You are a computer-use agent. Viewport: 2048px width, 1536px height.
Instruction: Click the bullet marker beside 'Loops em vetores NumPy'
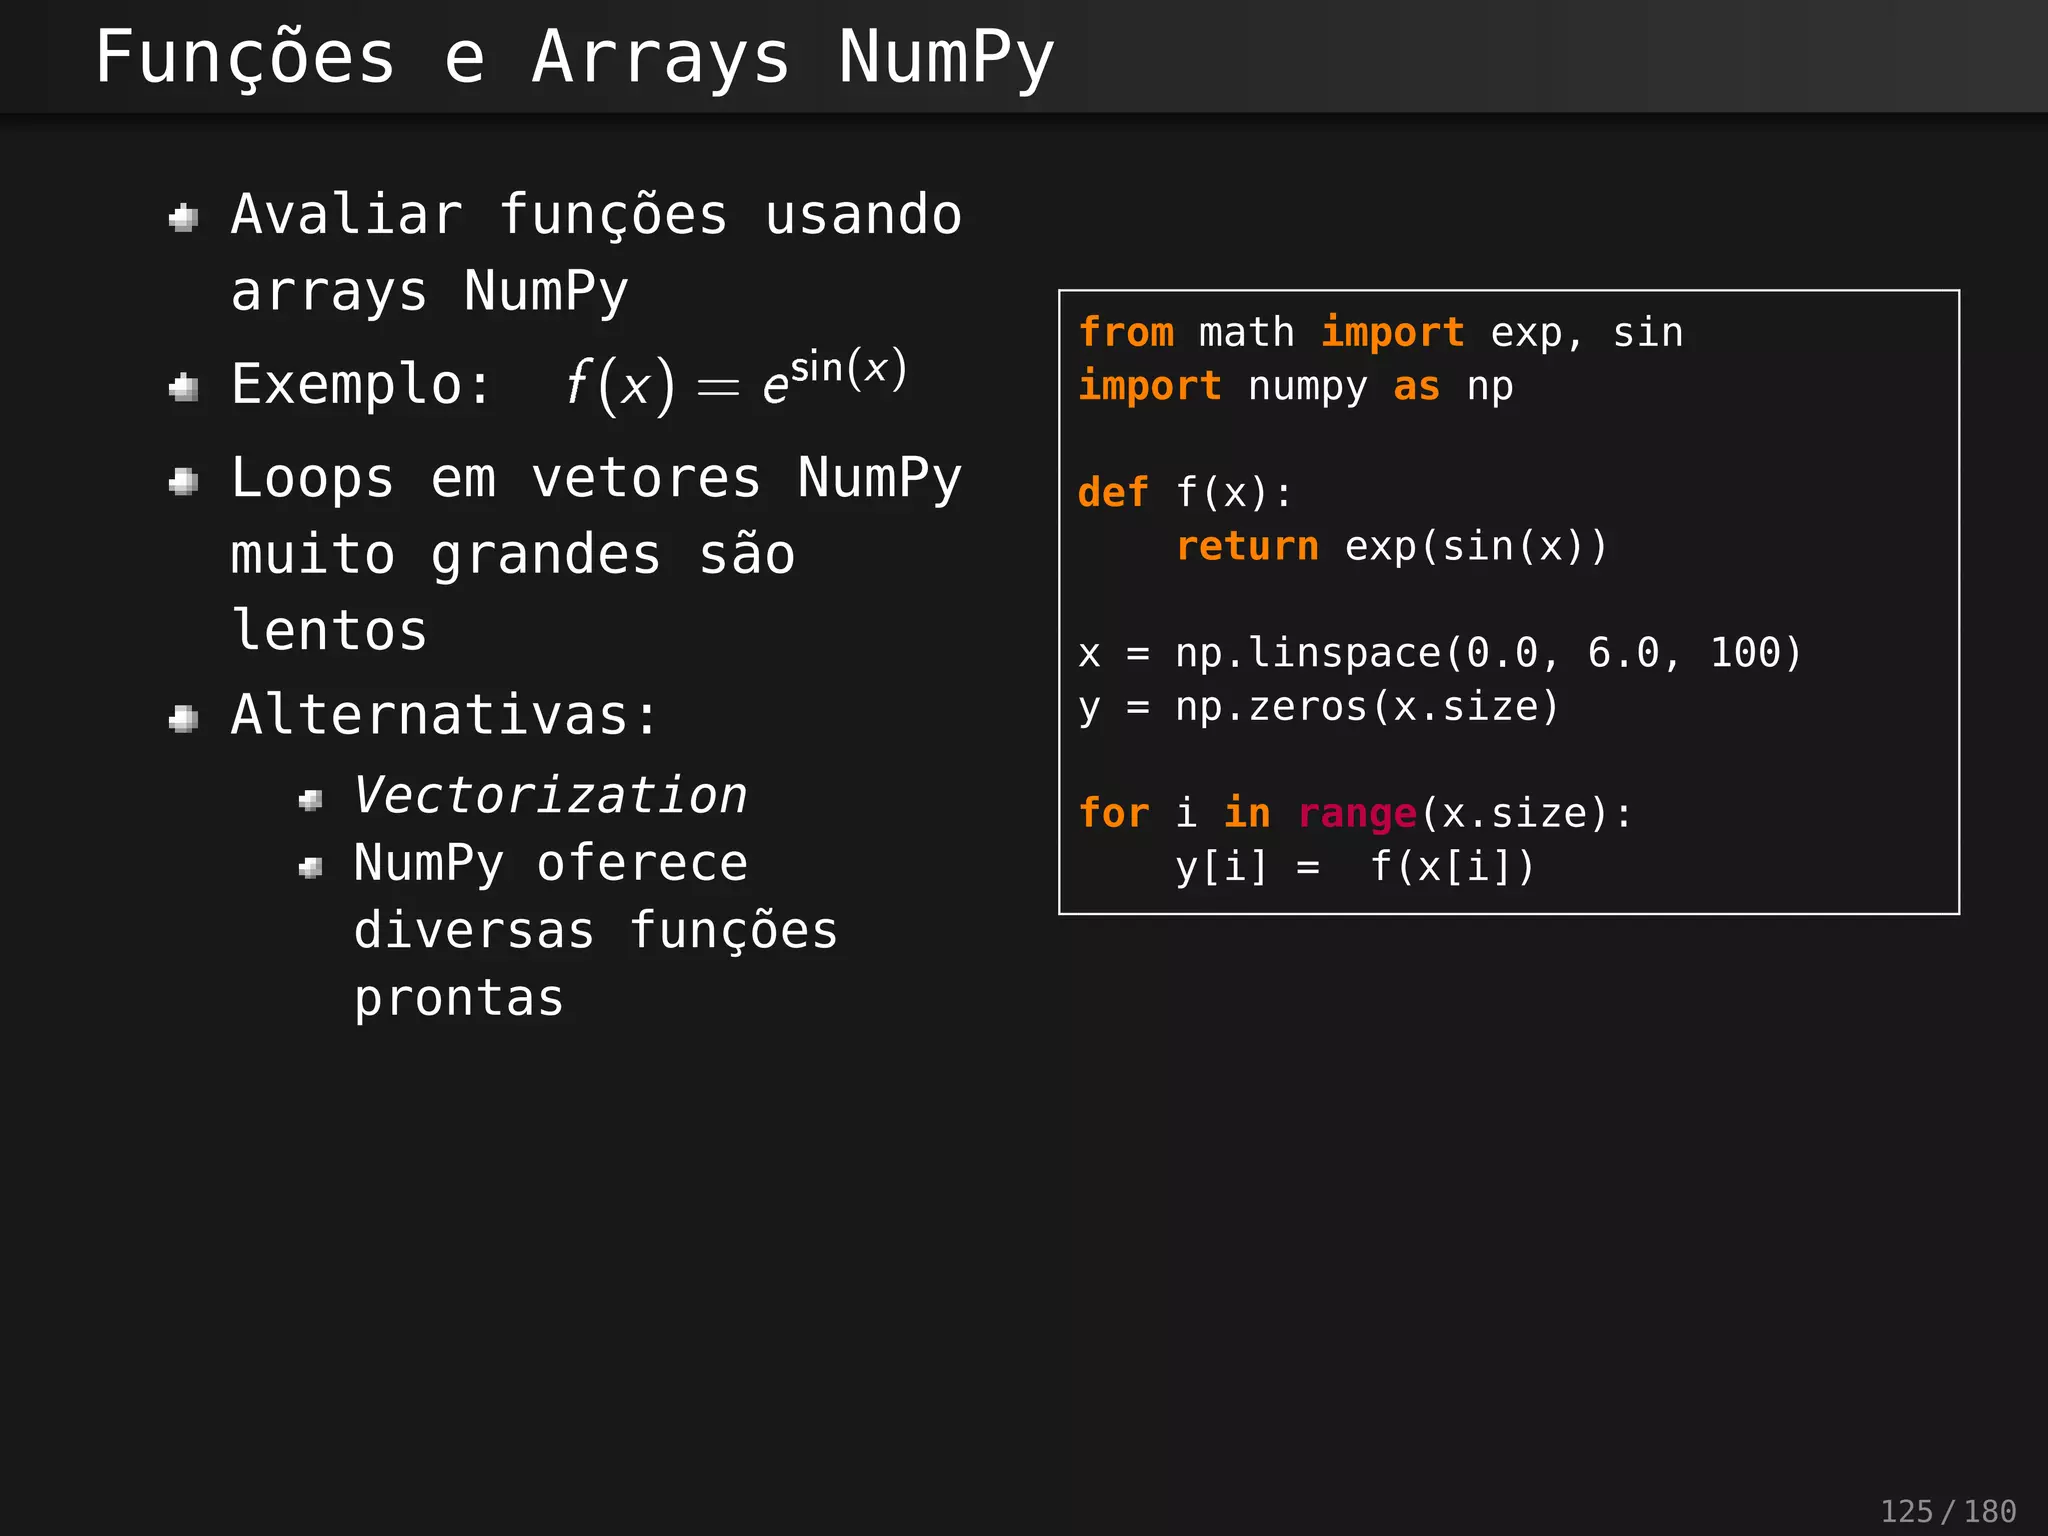click(x=183, y=482)
